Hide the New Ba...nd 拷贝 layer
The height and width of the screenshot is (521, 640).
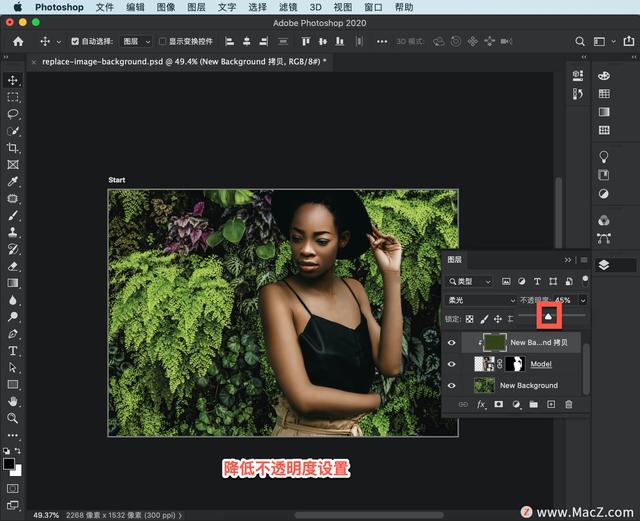pyautogui.click(x=451, y=343)
